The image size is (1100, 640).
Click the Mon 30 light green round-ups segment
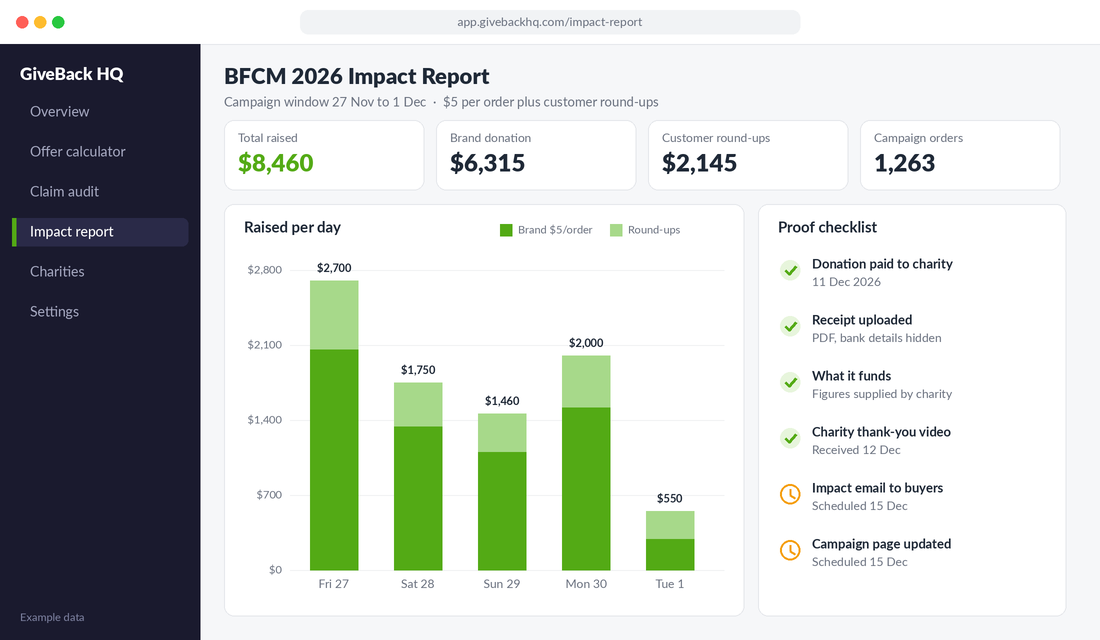tap(586, 382)
